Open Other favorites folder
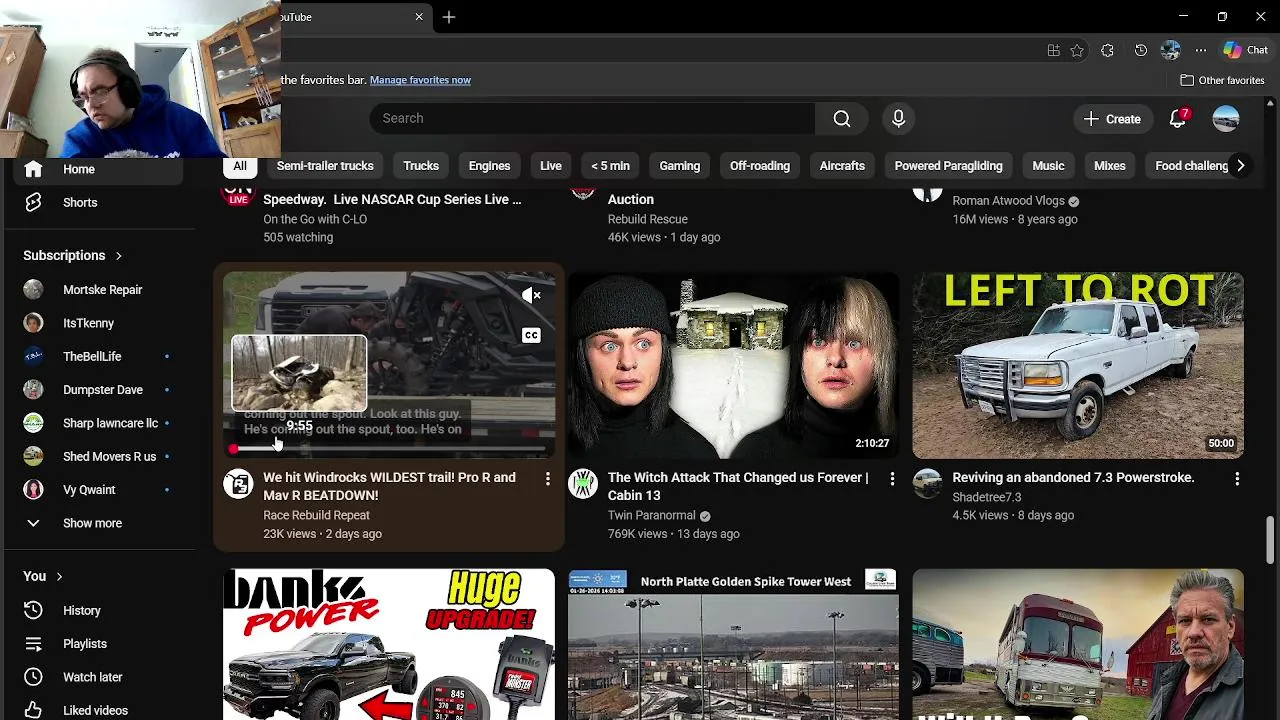Viewport: 1280px width, 720px height. tap(1222, 80)
